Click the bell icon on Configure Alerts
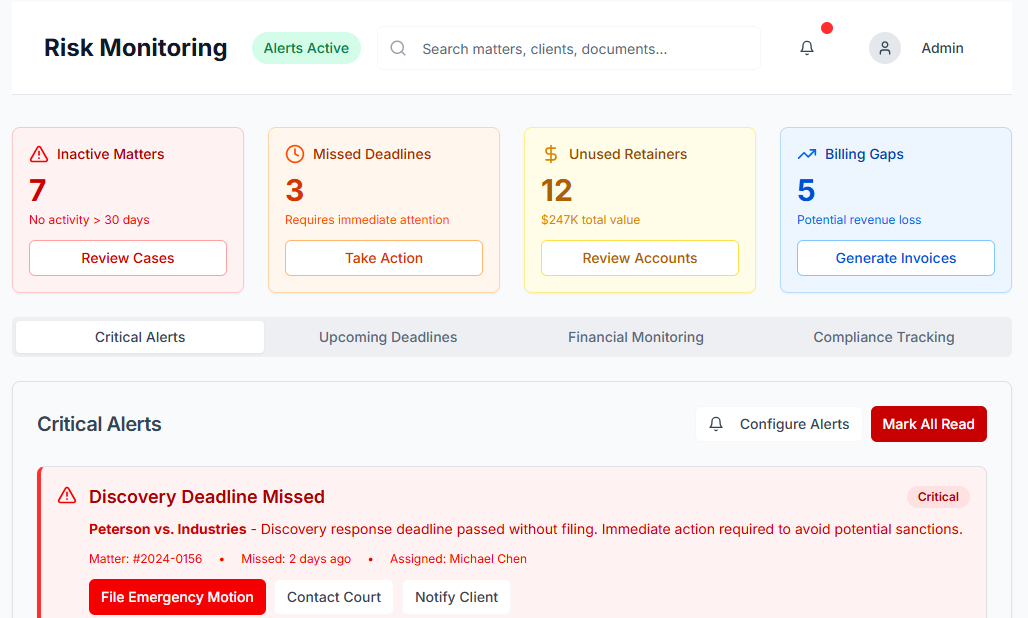 tap(716, 424)
